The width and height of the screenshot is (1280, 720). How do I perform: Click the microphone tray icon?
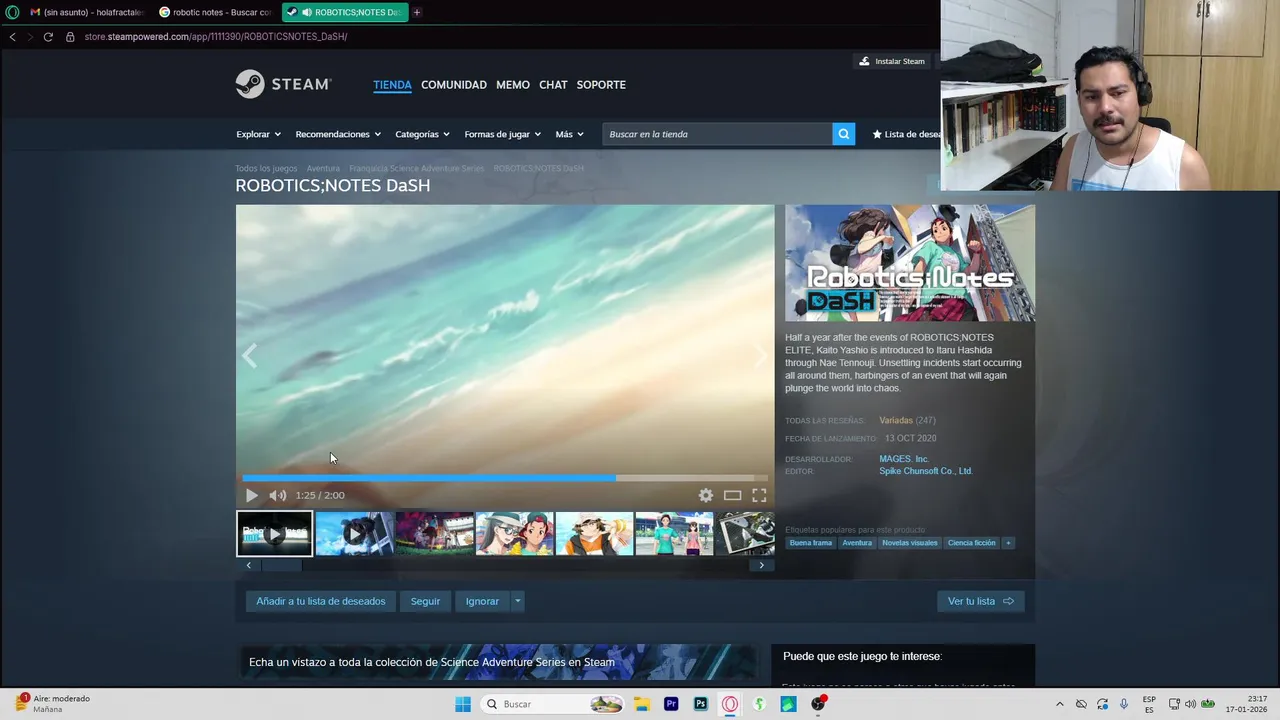[x=1124, y=704]
